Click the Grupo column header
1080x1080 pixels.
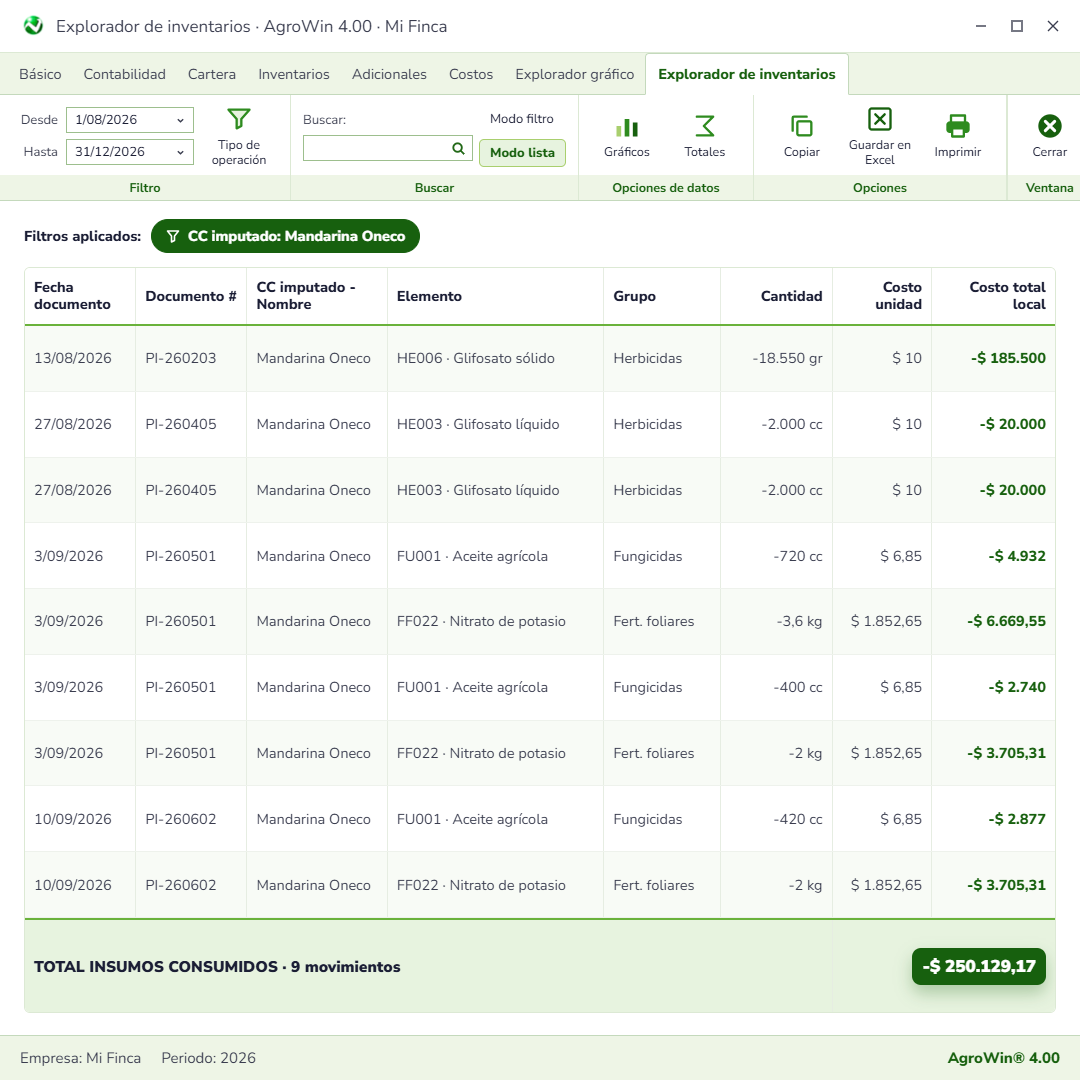tap(662, 296)
